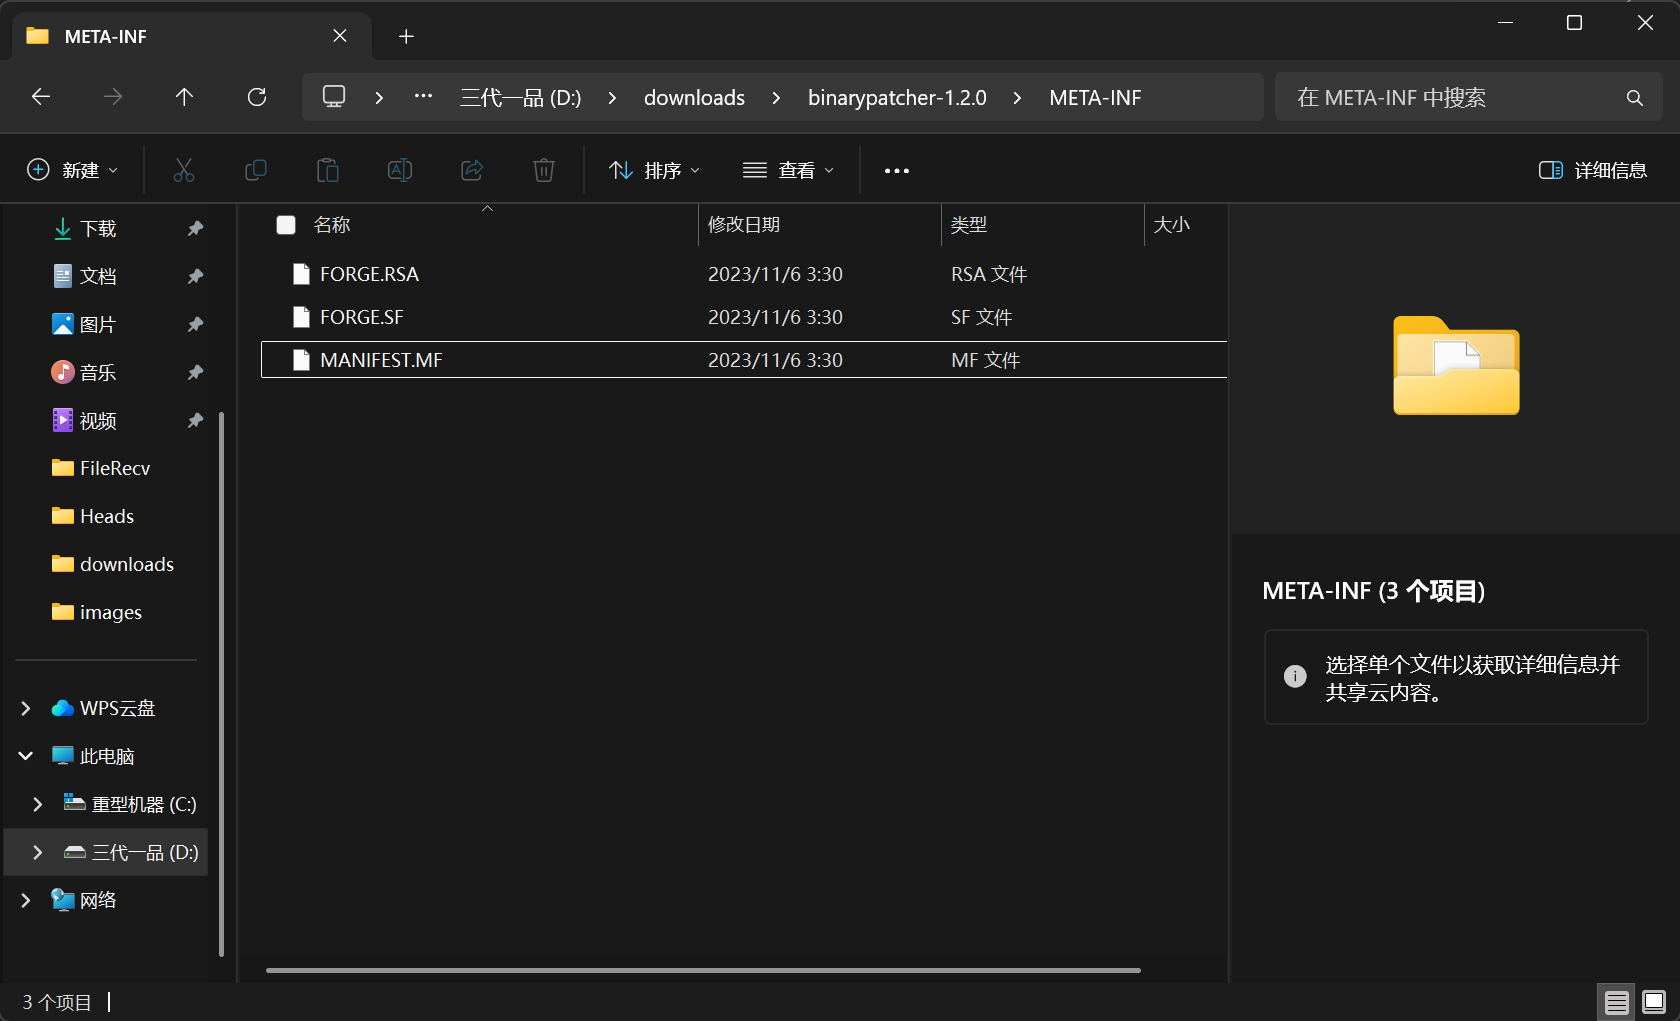Click the search magnifier icon

pos(1635,98)
